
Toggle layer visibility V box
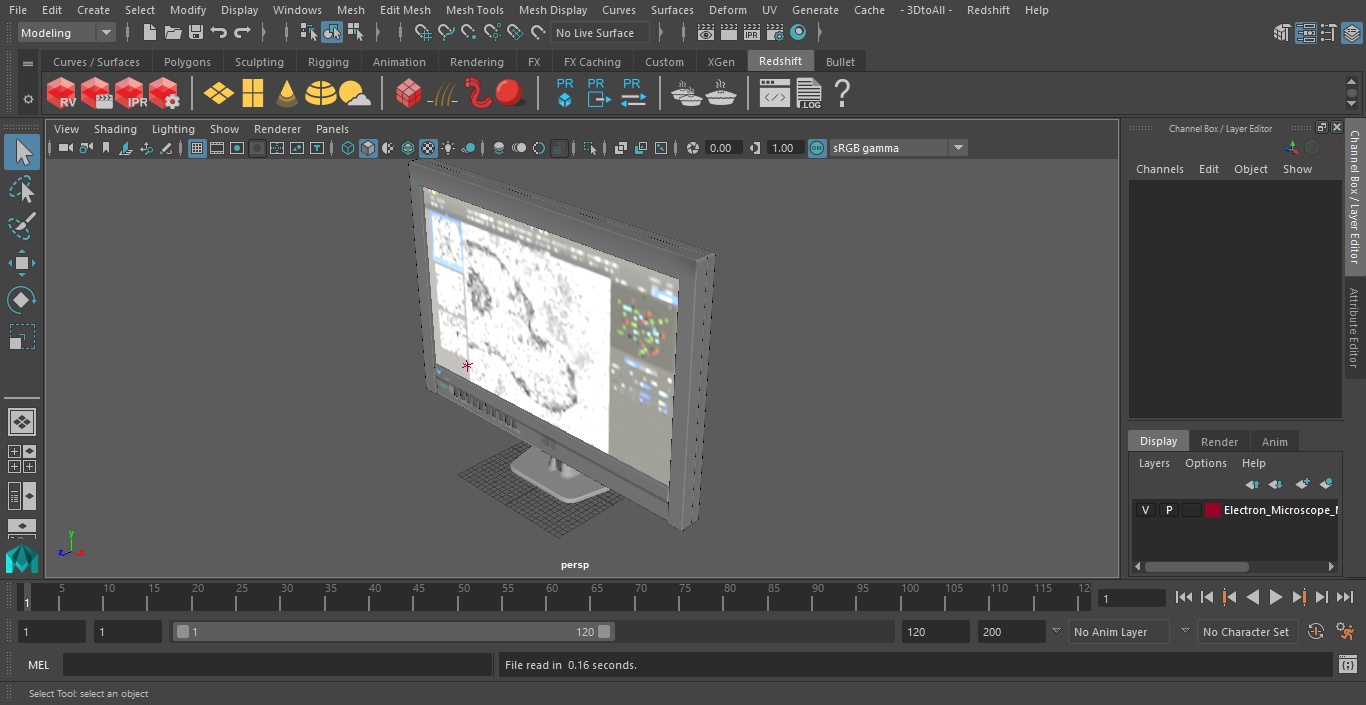[1145, 510]
